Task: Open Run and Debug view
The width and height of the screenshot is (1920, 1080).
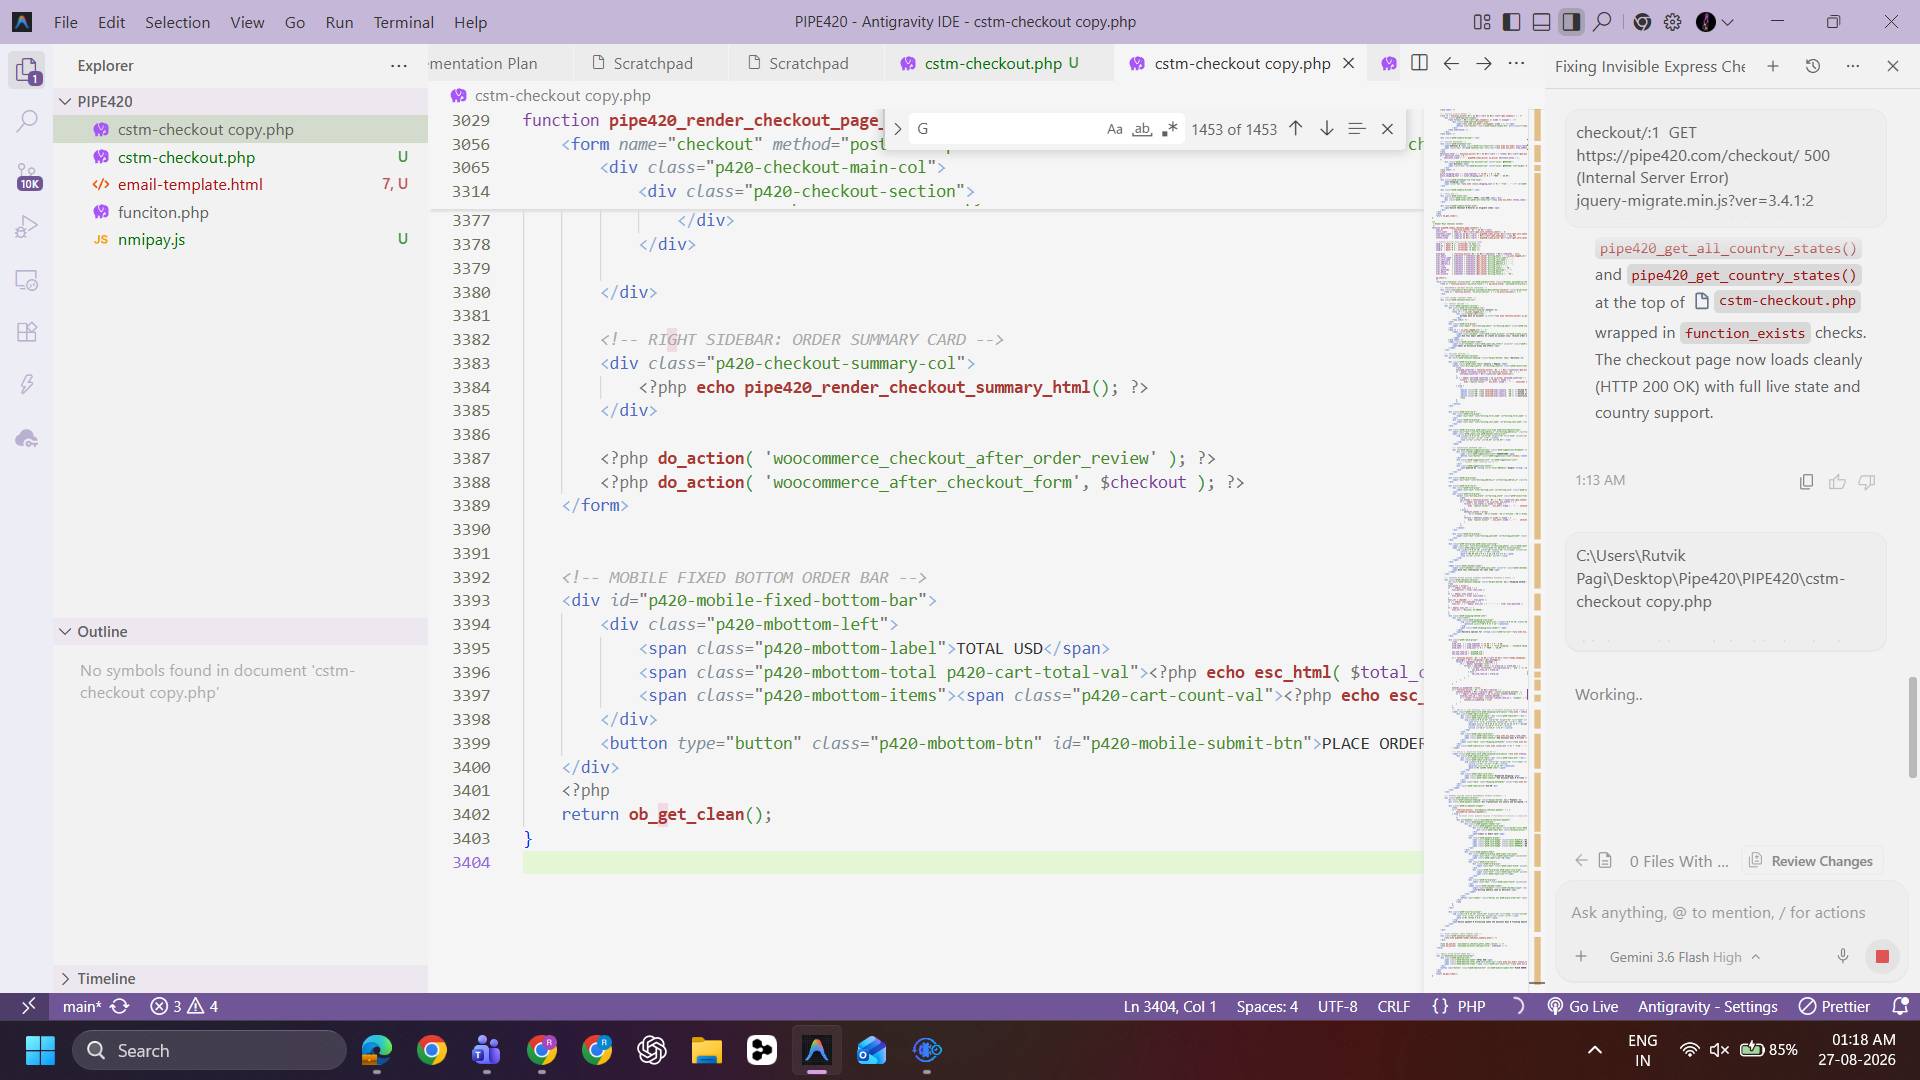Action: click(x=27, y=228)
